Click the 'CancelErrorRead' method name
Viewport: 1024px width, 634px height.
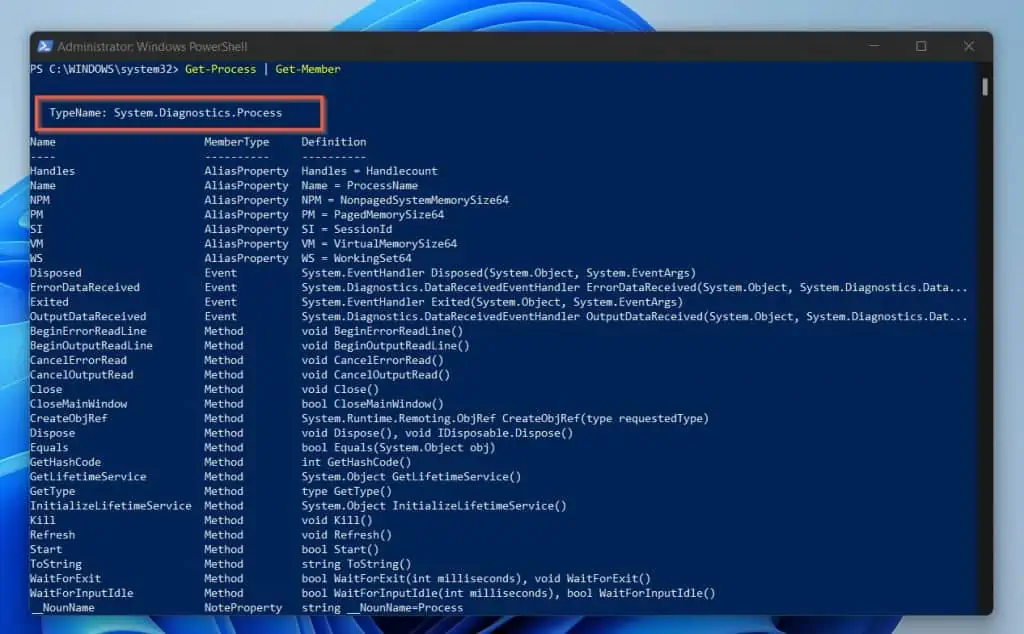(78, 360)
